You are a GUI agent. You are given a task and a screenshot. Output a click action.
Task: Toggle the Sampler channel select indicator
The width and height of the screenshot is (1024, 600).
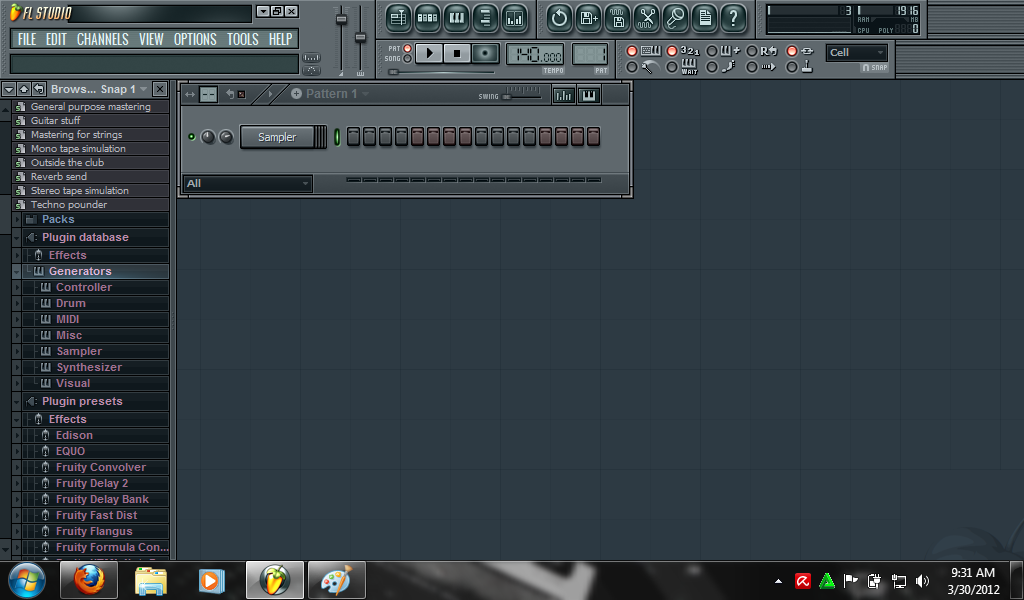[x=337, y=137]
